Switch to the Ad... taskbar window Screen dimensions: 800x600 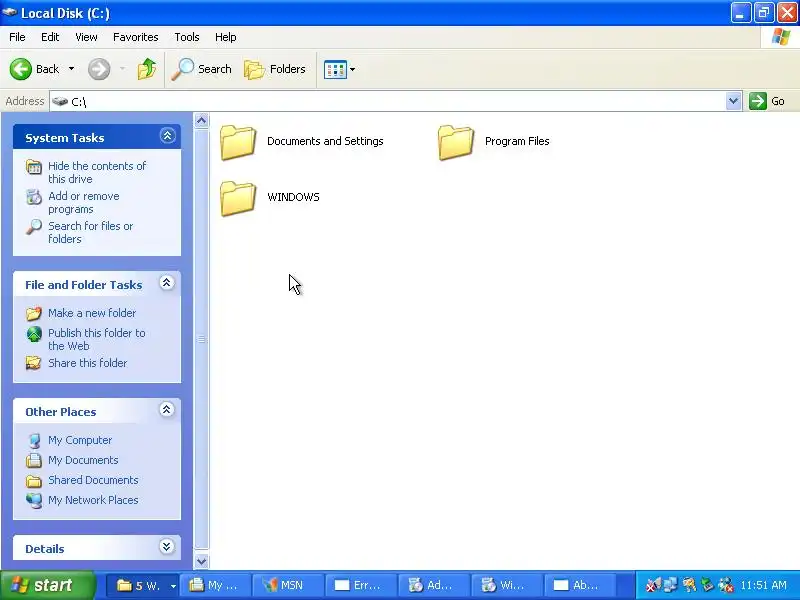click(434, 585)
